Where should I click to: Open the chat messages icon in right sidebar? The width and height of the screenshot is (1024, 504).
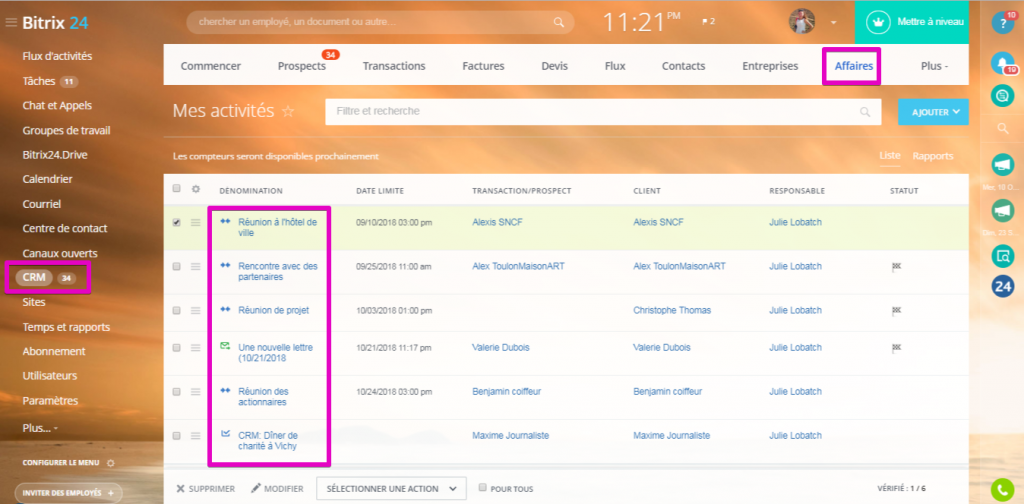[x=1002, y=96]
